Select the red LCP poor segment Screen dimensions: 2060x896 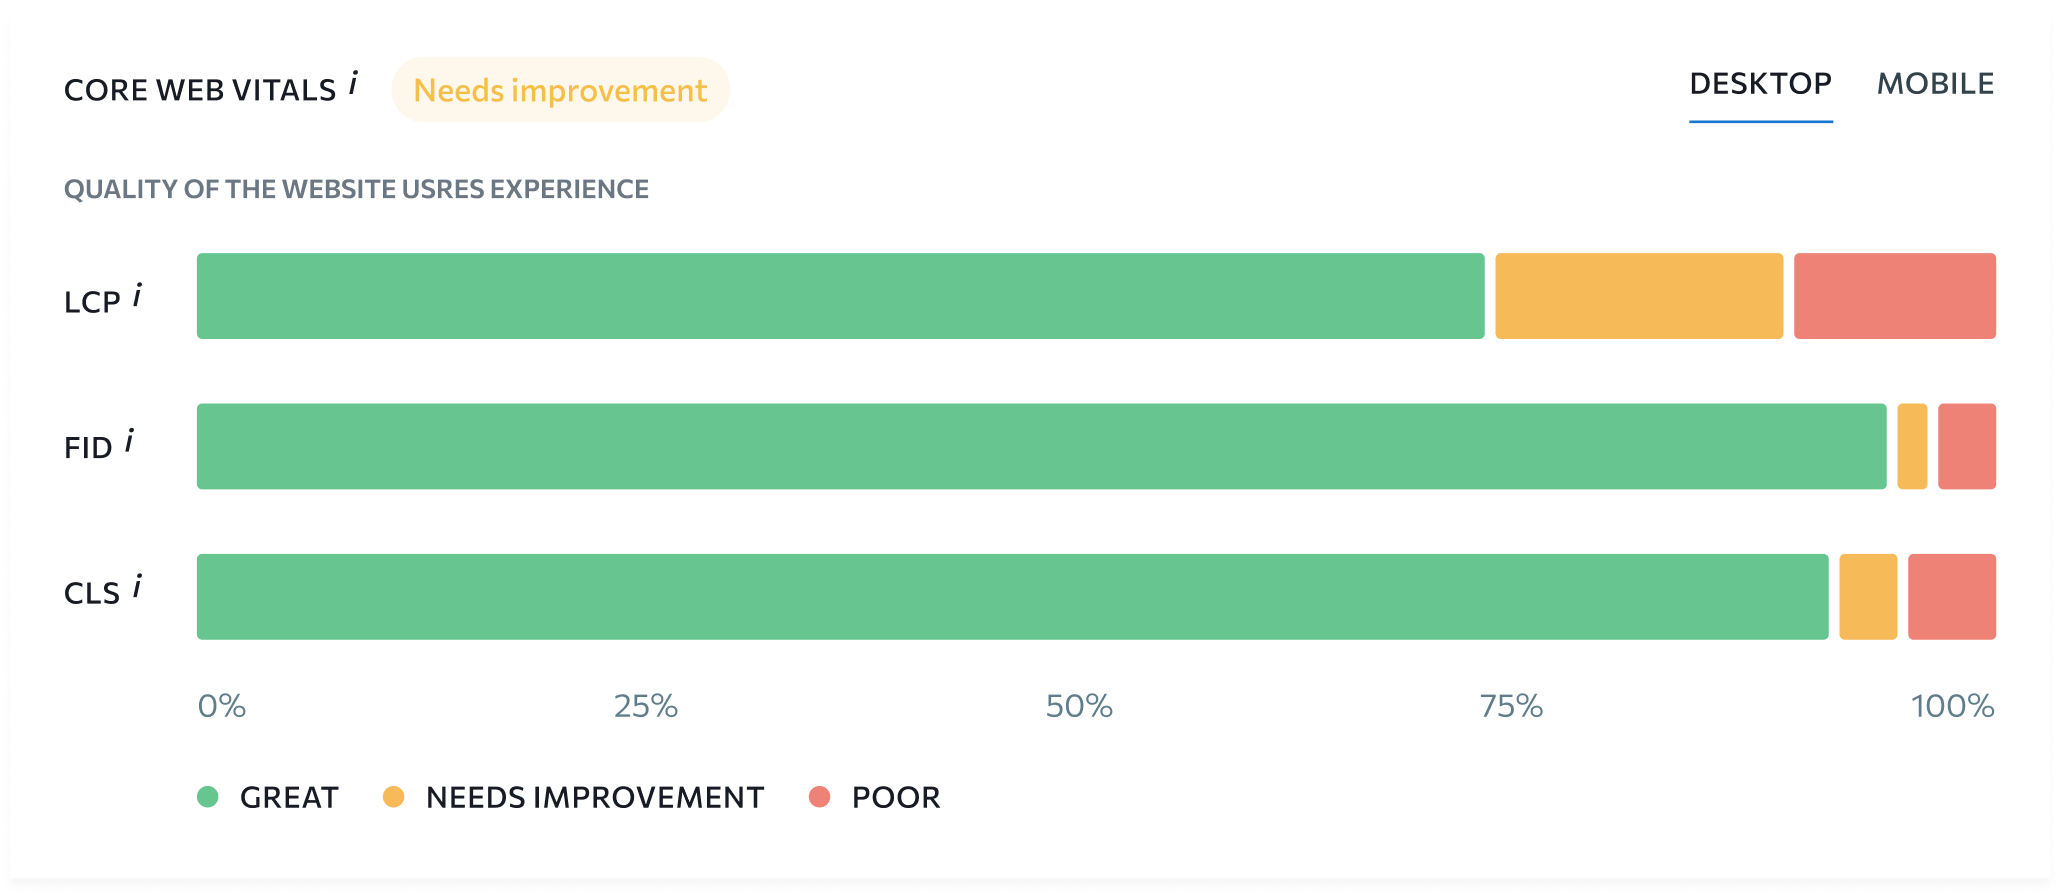[1894, 296]
